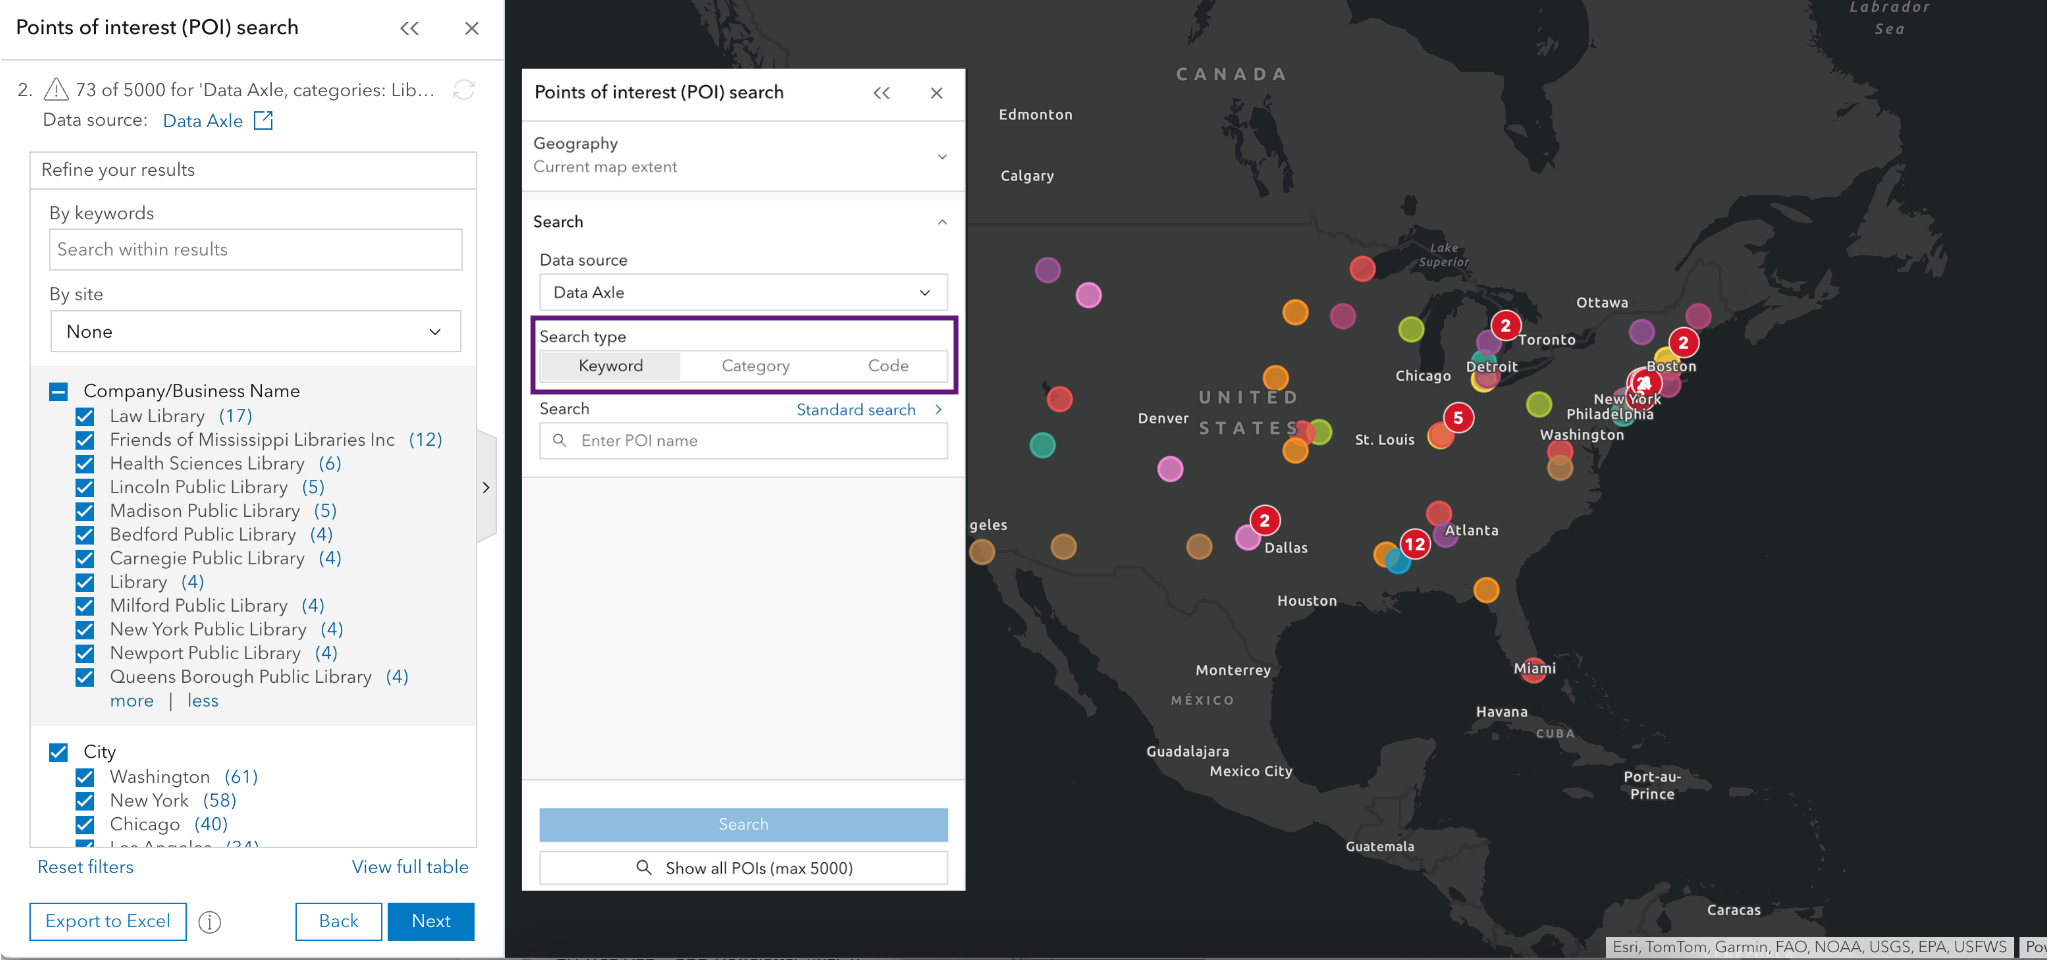Toggle the Company/Business Name group checkbox

click(x=59, y=391)
